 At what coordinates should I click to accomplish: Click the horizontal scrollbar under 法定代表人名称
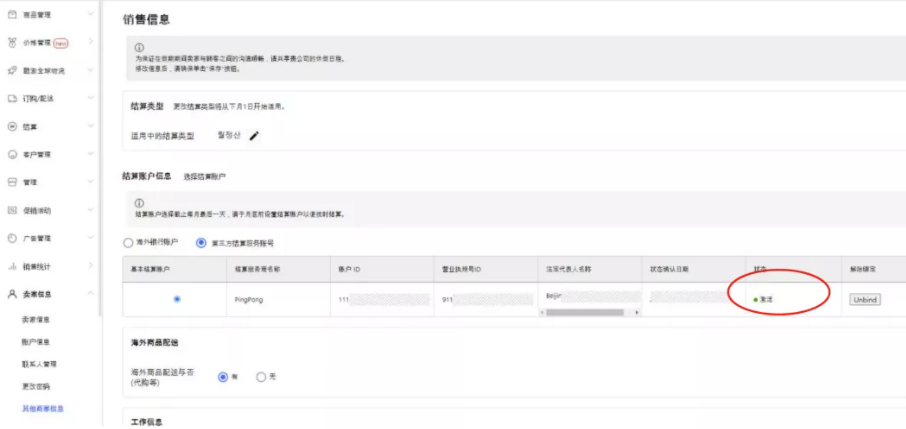pos(580,312)
